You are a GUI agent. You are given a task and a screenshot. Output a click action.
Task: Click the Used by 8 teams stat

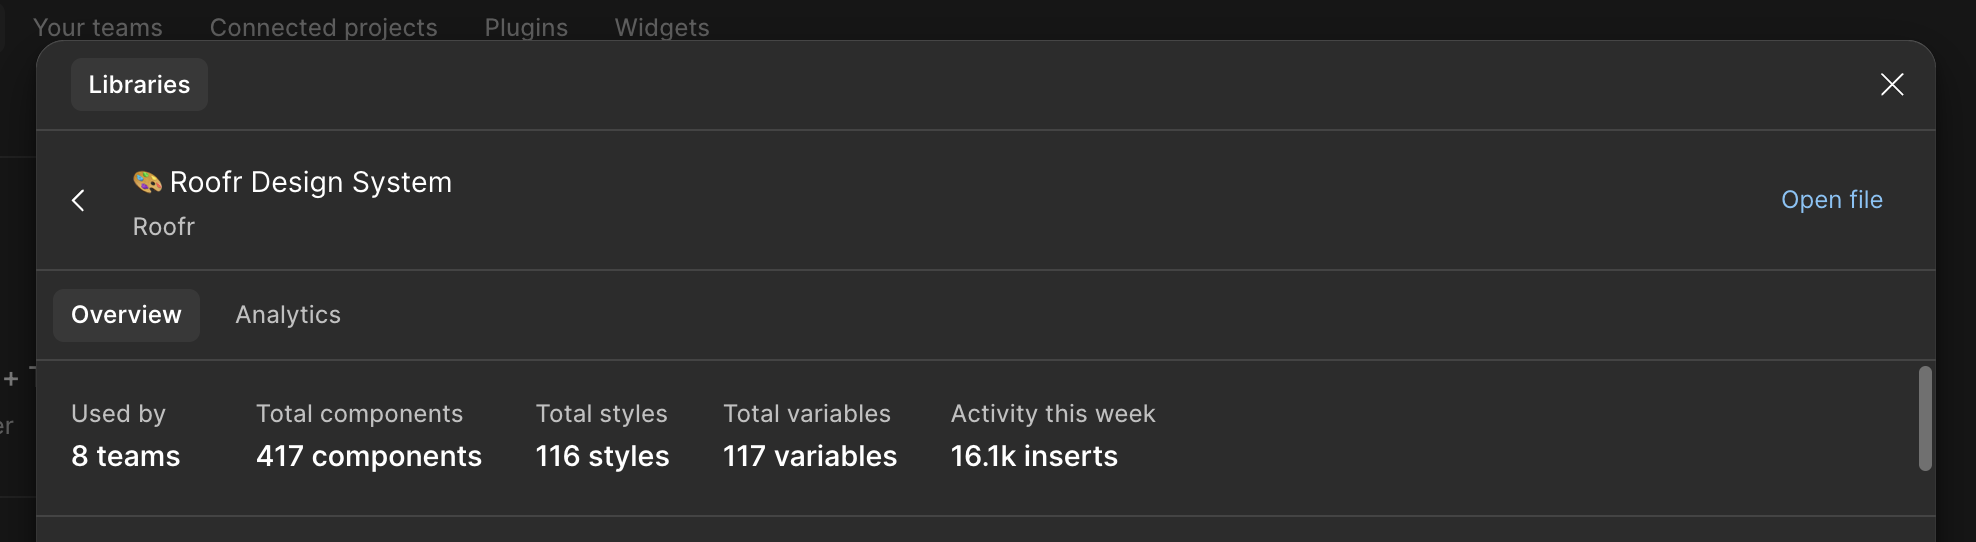[125, 456]
